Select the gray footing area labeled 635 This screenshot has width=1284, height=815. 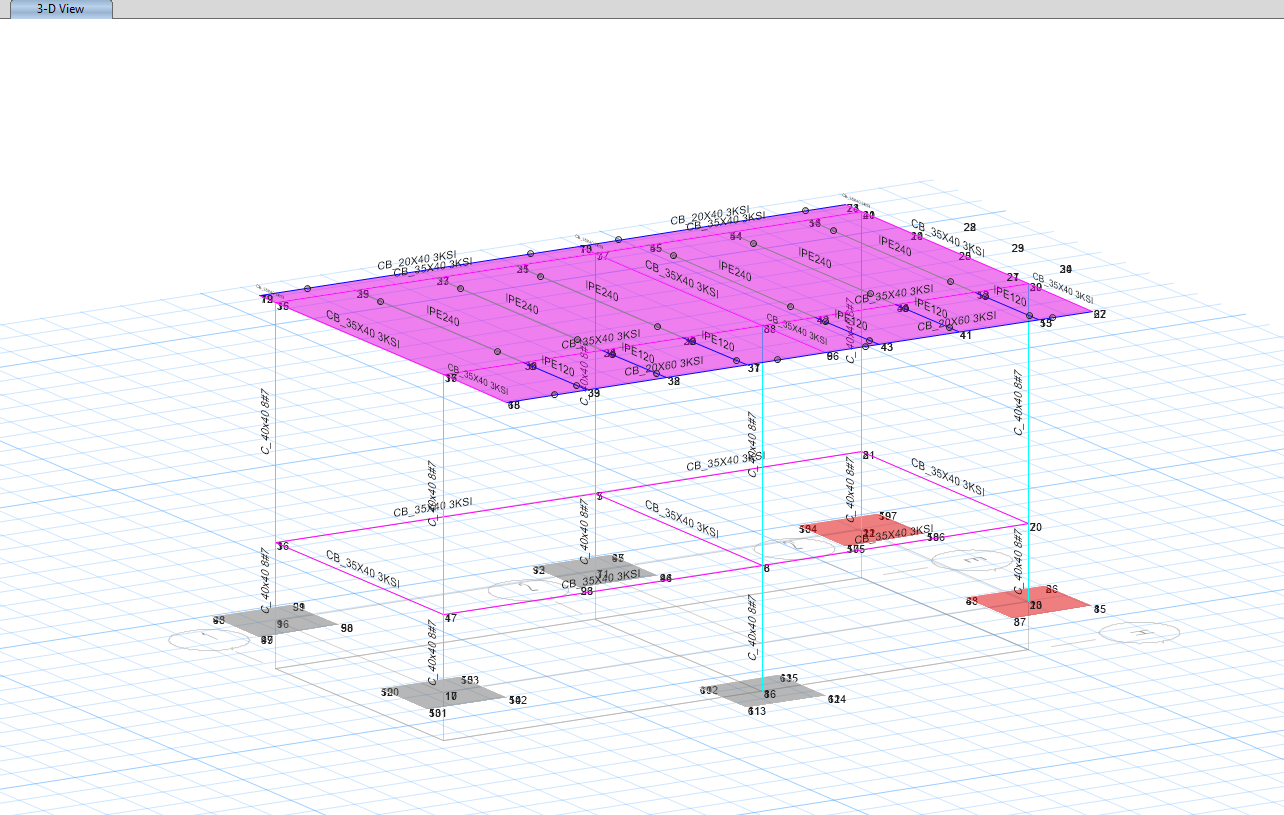pos(762,692)
